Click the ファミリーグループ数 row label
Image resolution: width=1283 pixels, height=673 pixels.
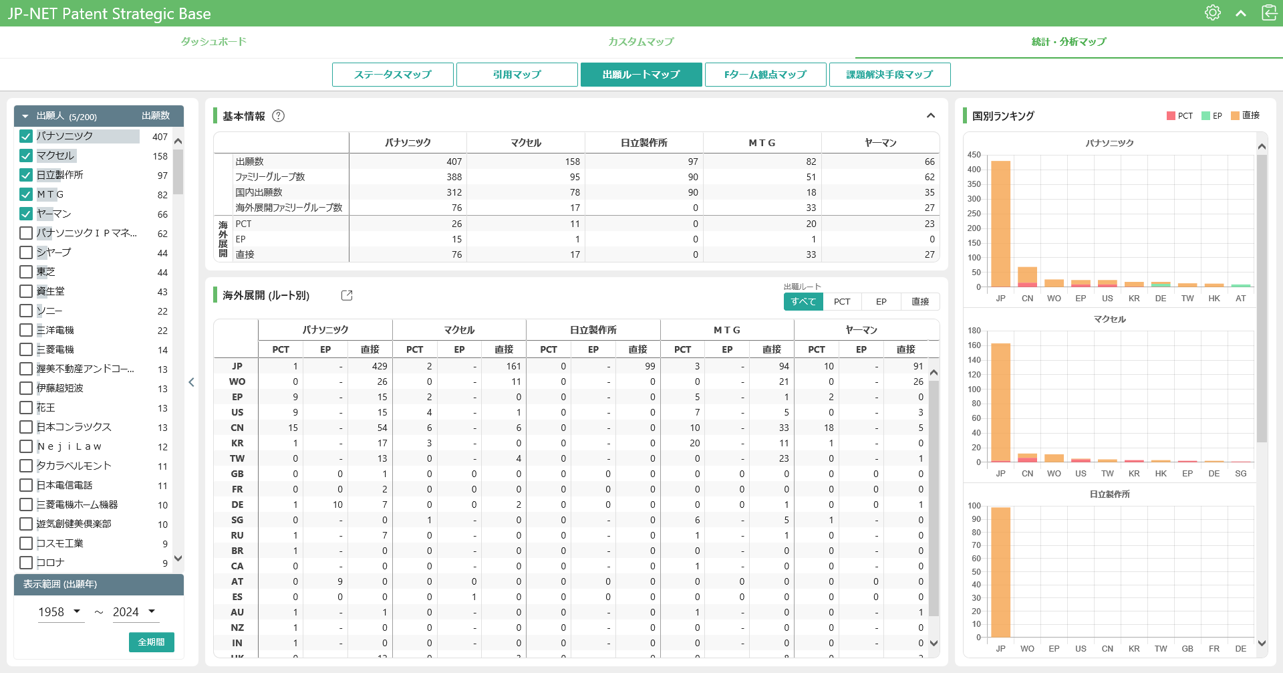pos(270,177)
